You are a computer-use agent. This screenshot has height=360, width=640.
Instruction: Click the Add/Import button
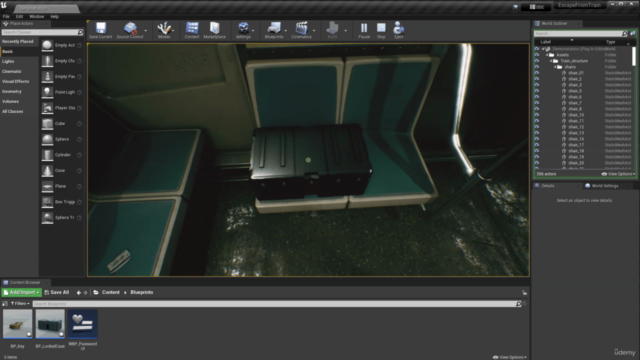pos(22,292)
